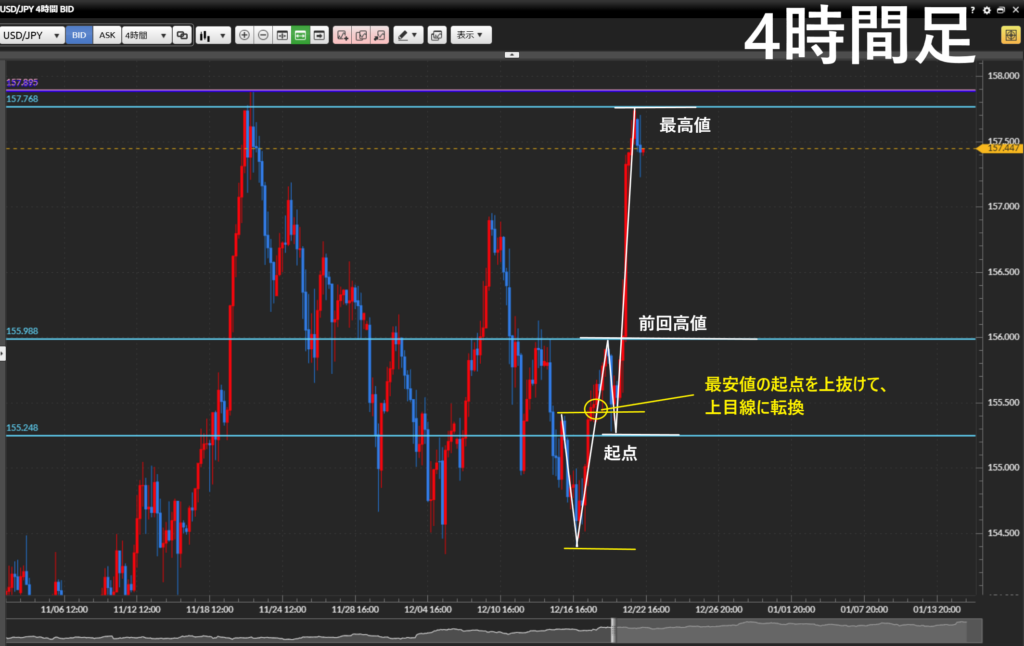Click the overview navigator handle at bottom

(615, 631)
